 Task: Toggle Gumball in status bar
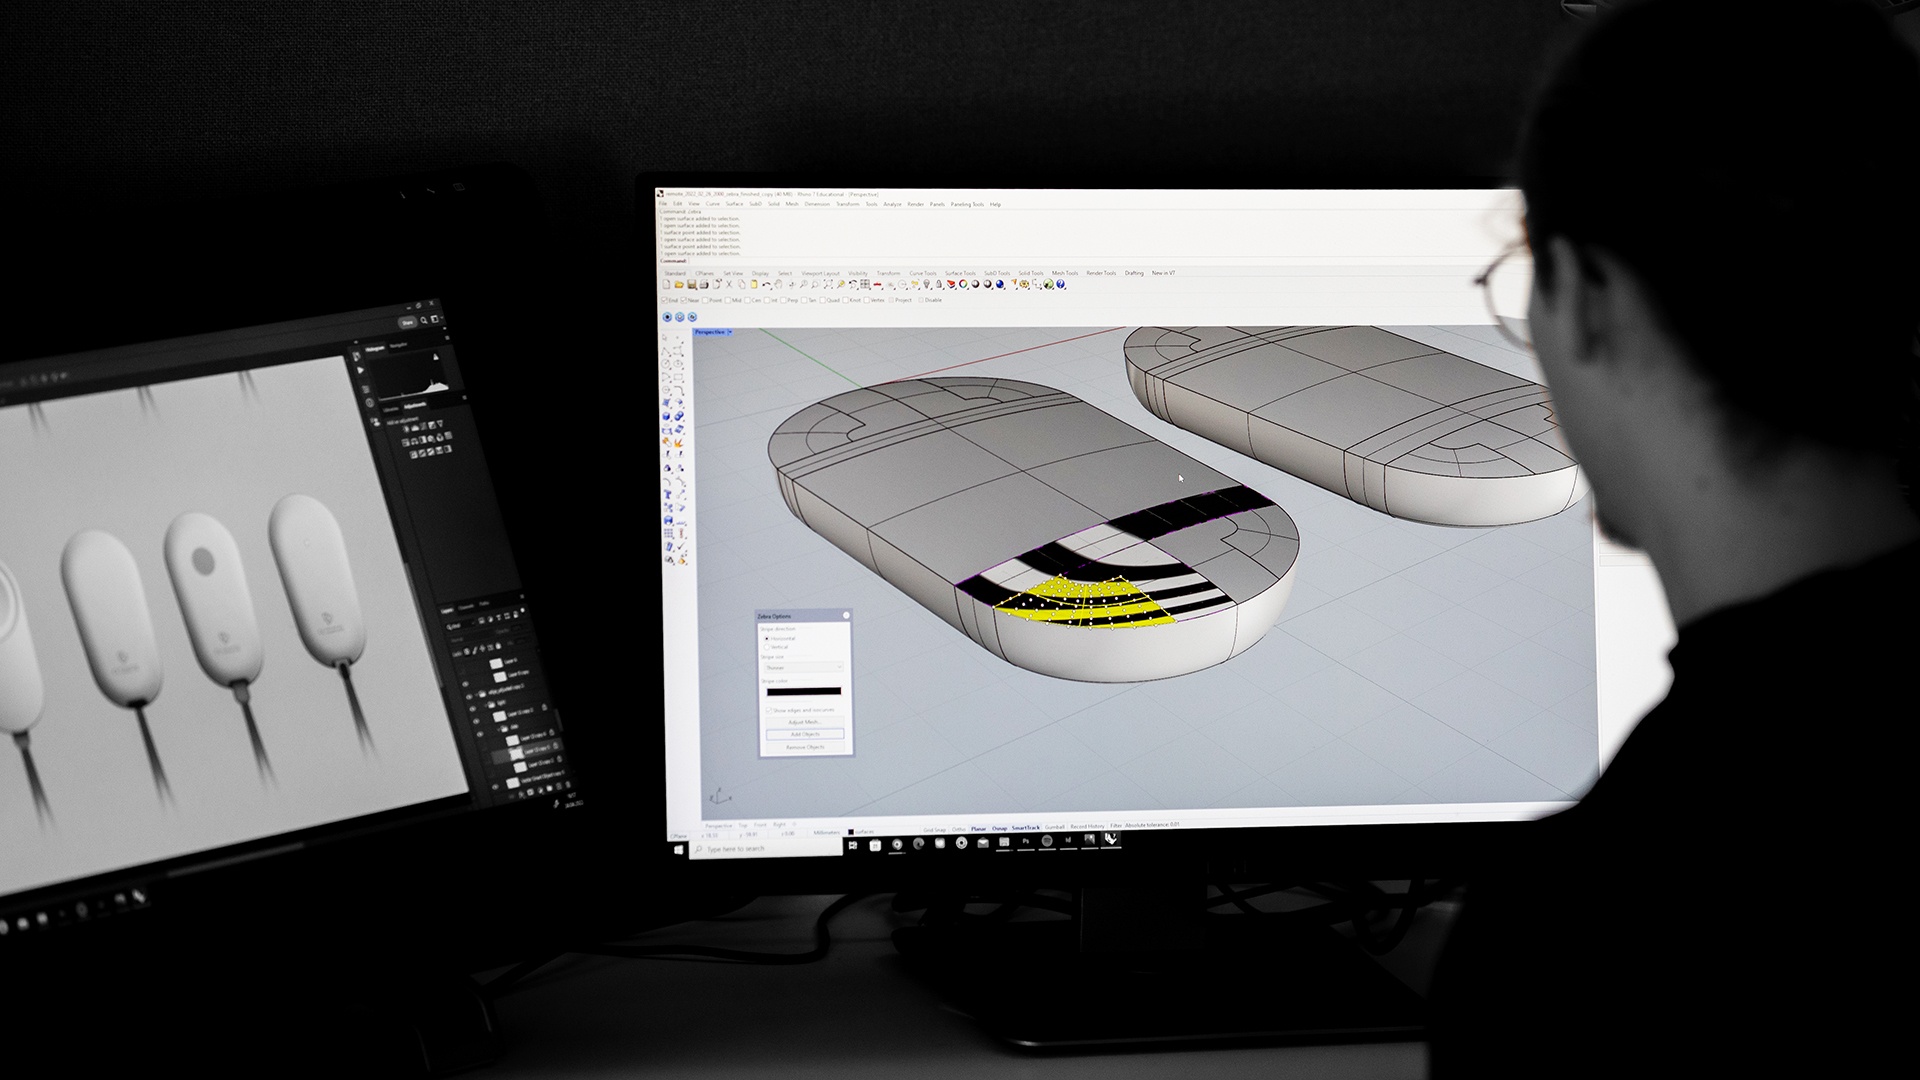(1054, 827)
